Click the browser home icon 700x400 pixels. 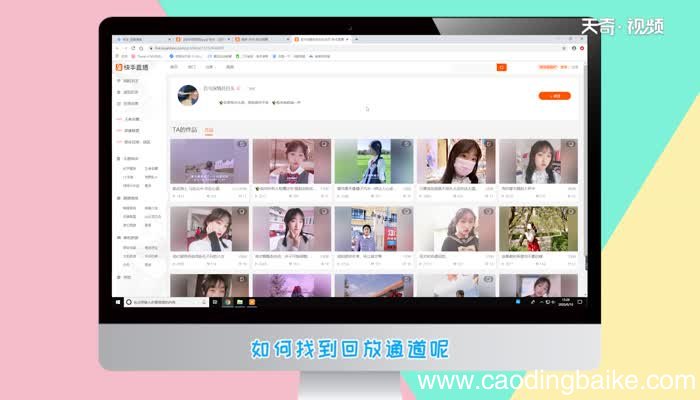click(x=141, y=48)
